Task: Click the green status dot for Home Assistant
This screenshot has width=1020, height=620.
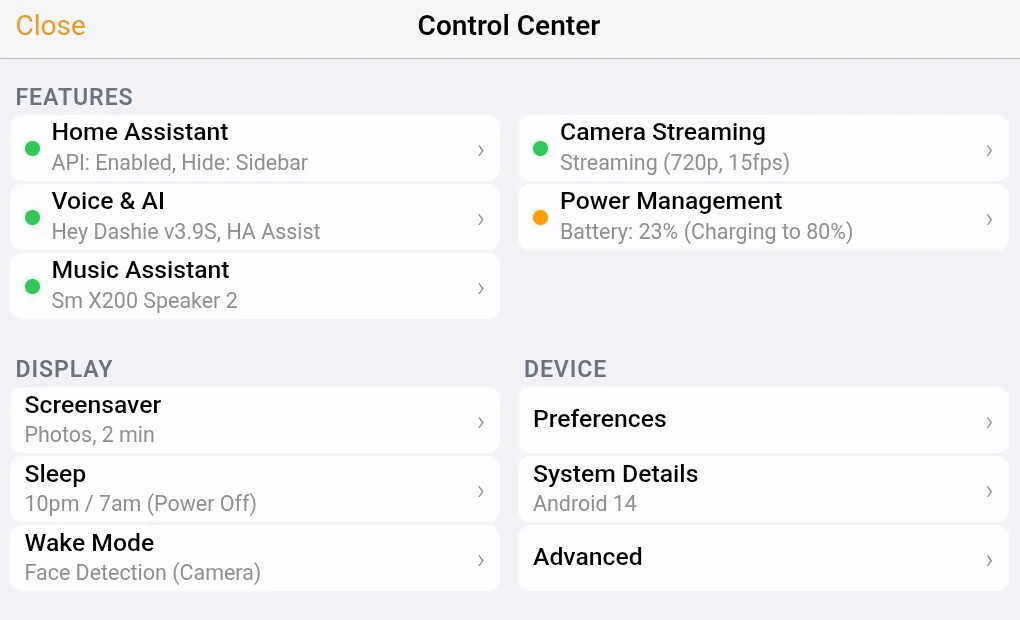Action: 33,149
